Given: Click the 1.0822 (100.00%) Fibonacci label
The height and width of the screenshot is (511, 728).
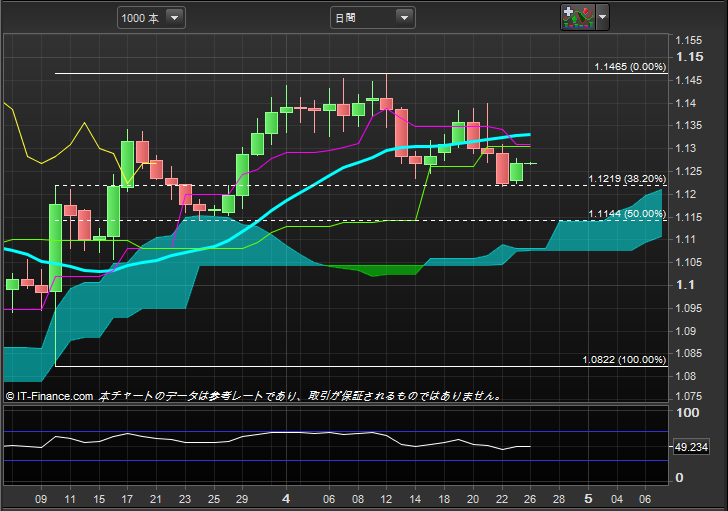Looking at the screenshot, I should point(624,360).
